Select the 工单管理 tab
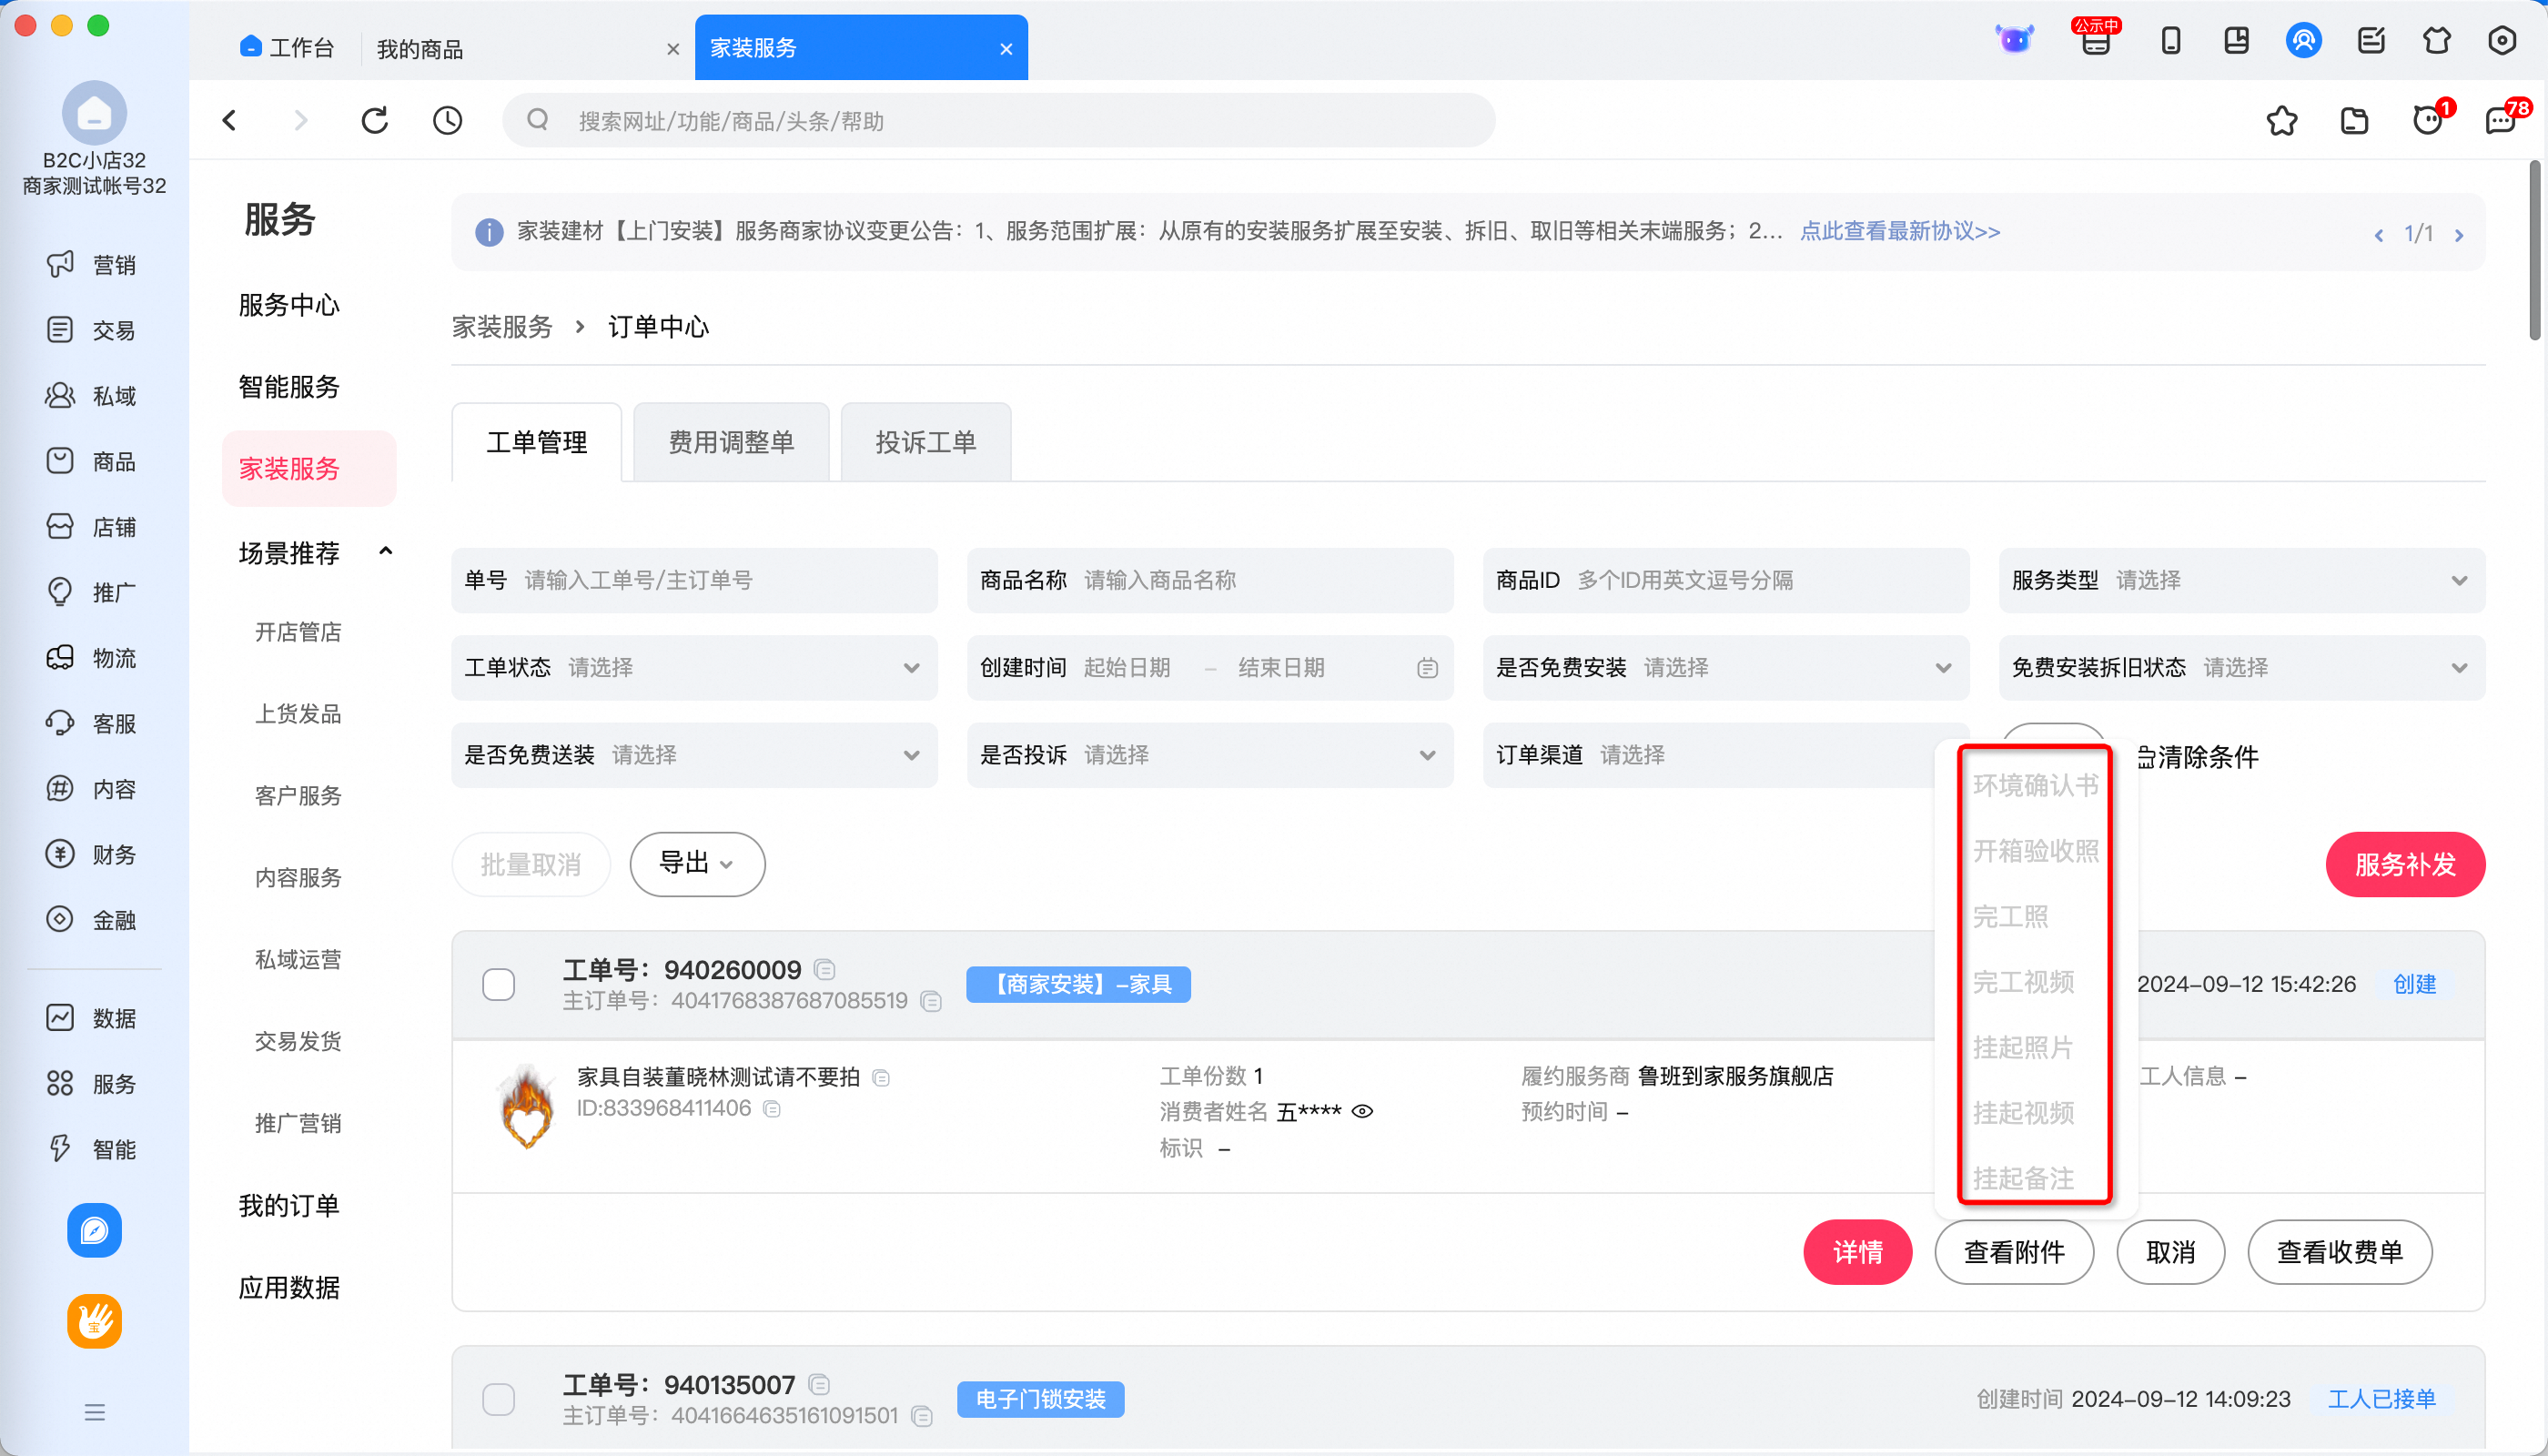Viewport: 2548px width, 1456px height. pos(536,442)
